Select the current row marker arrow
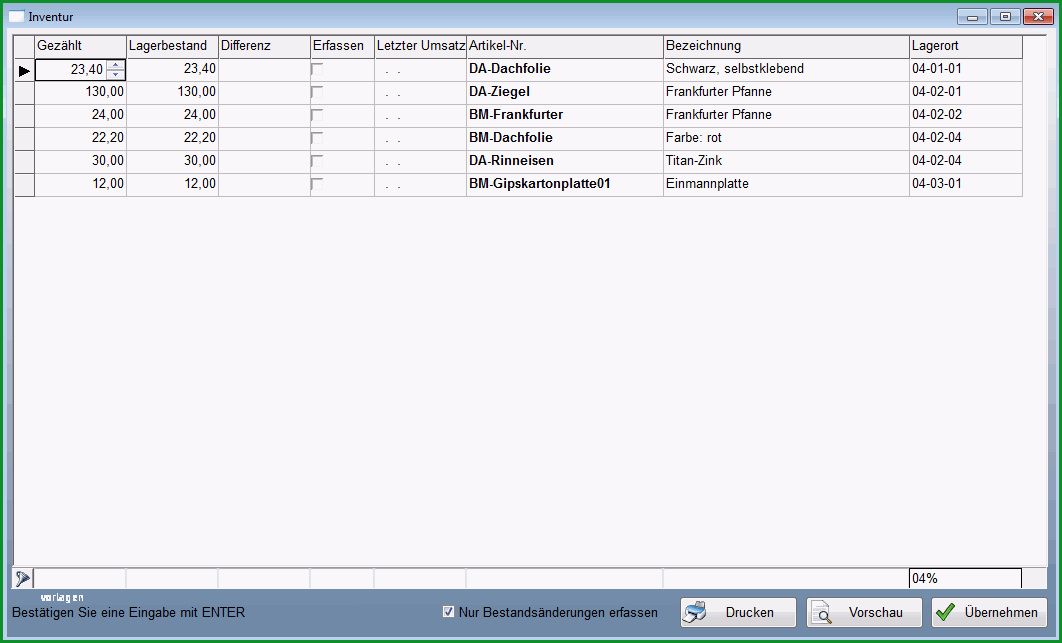Screen dimensions: 1062x643 24,70
